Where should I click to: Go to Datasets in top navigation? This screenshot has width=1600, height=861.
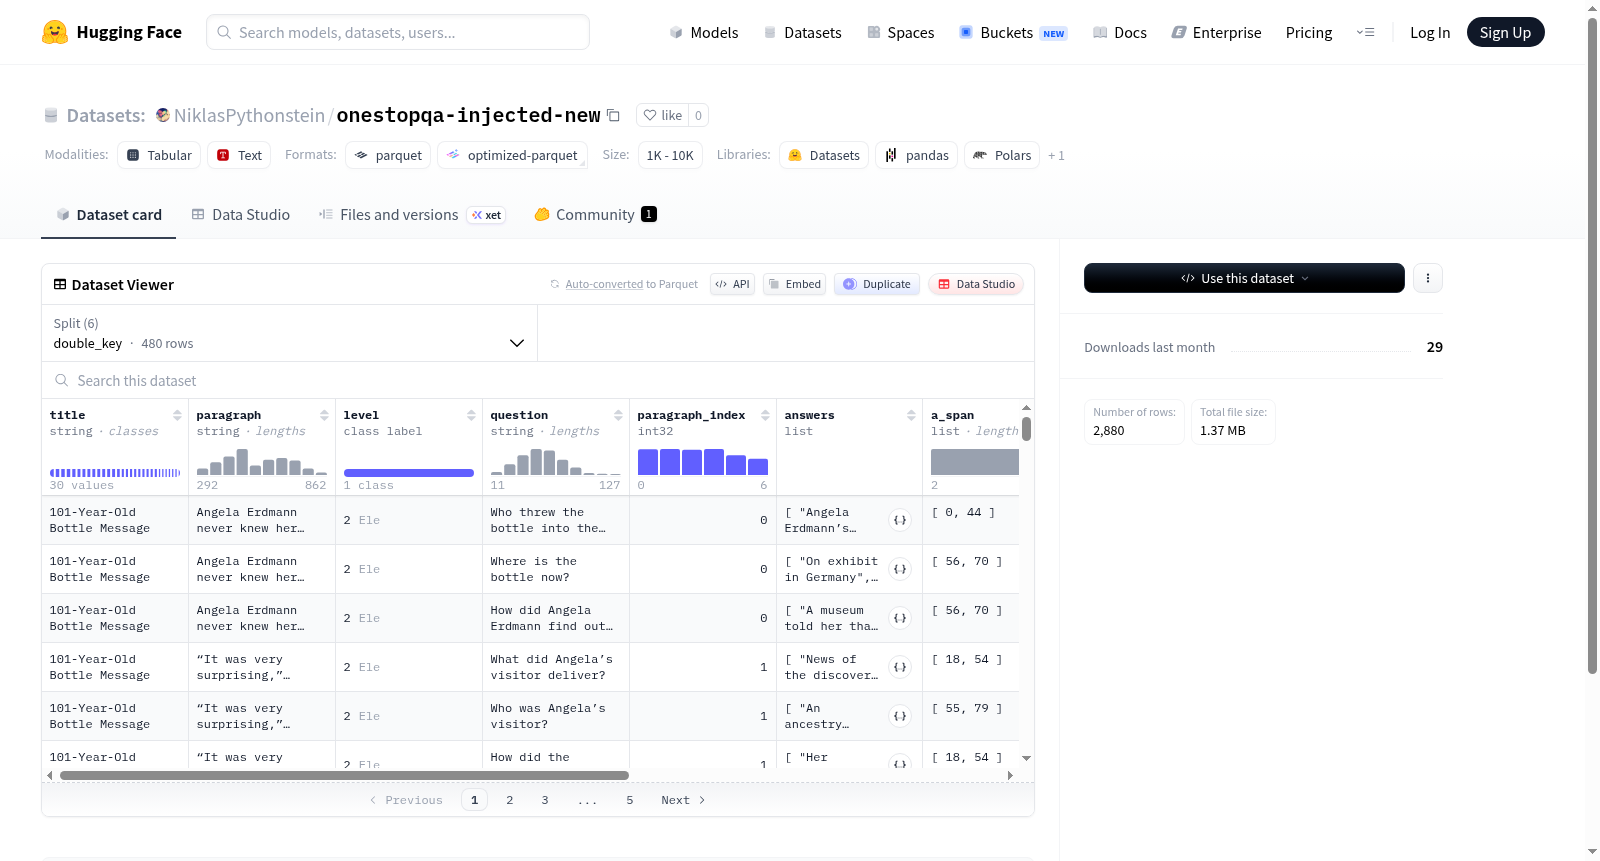point(802,32)
